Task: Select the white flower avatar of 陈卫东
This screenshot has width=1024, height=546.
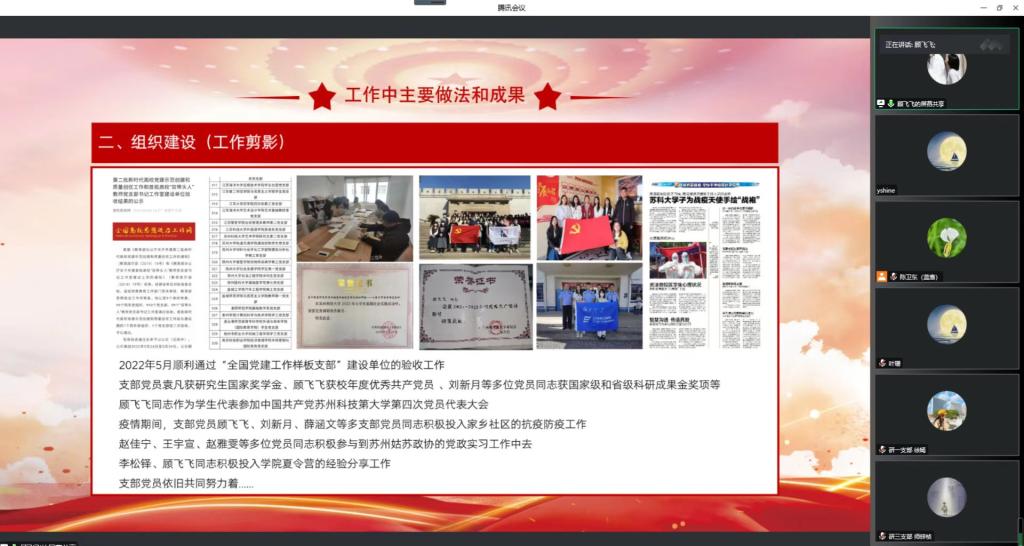Action: point(947,238)
